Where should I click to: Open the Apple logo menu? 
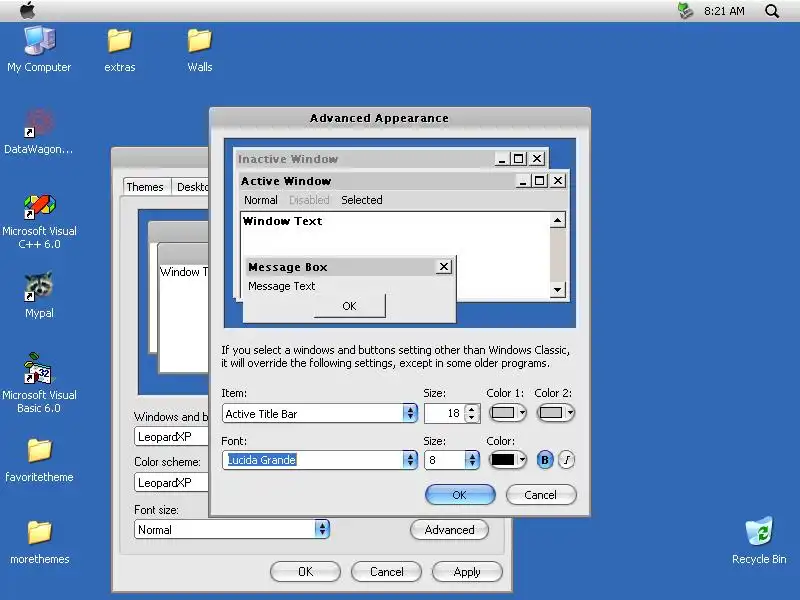tap(28, 10)
